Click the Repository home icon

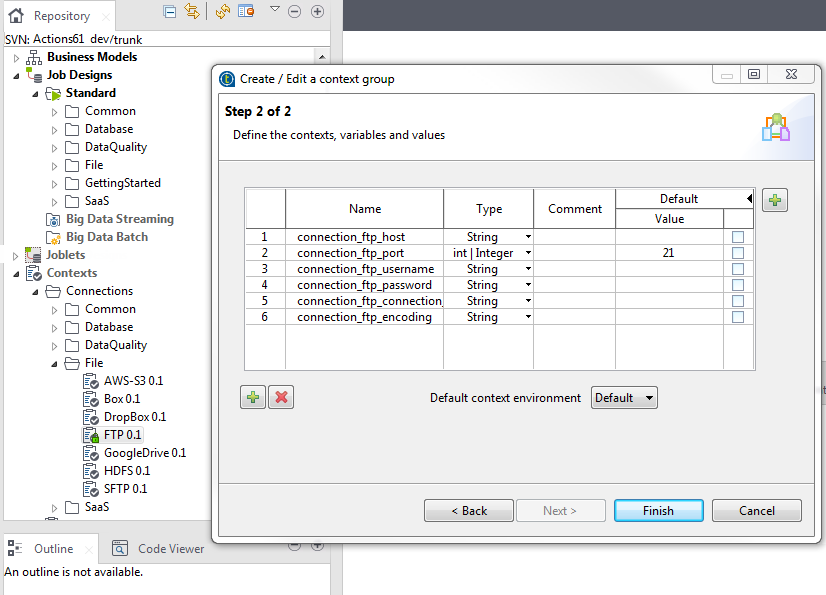tap(16, 16)
